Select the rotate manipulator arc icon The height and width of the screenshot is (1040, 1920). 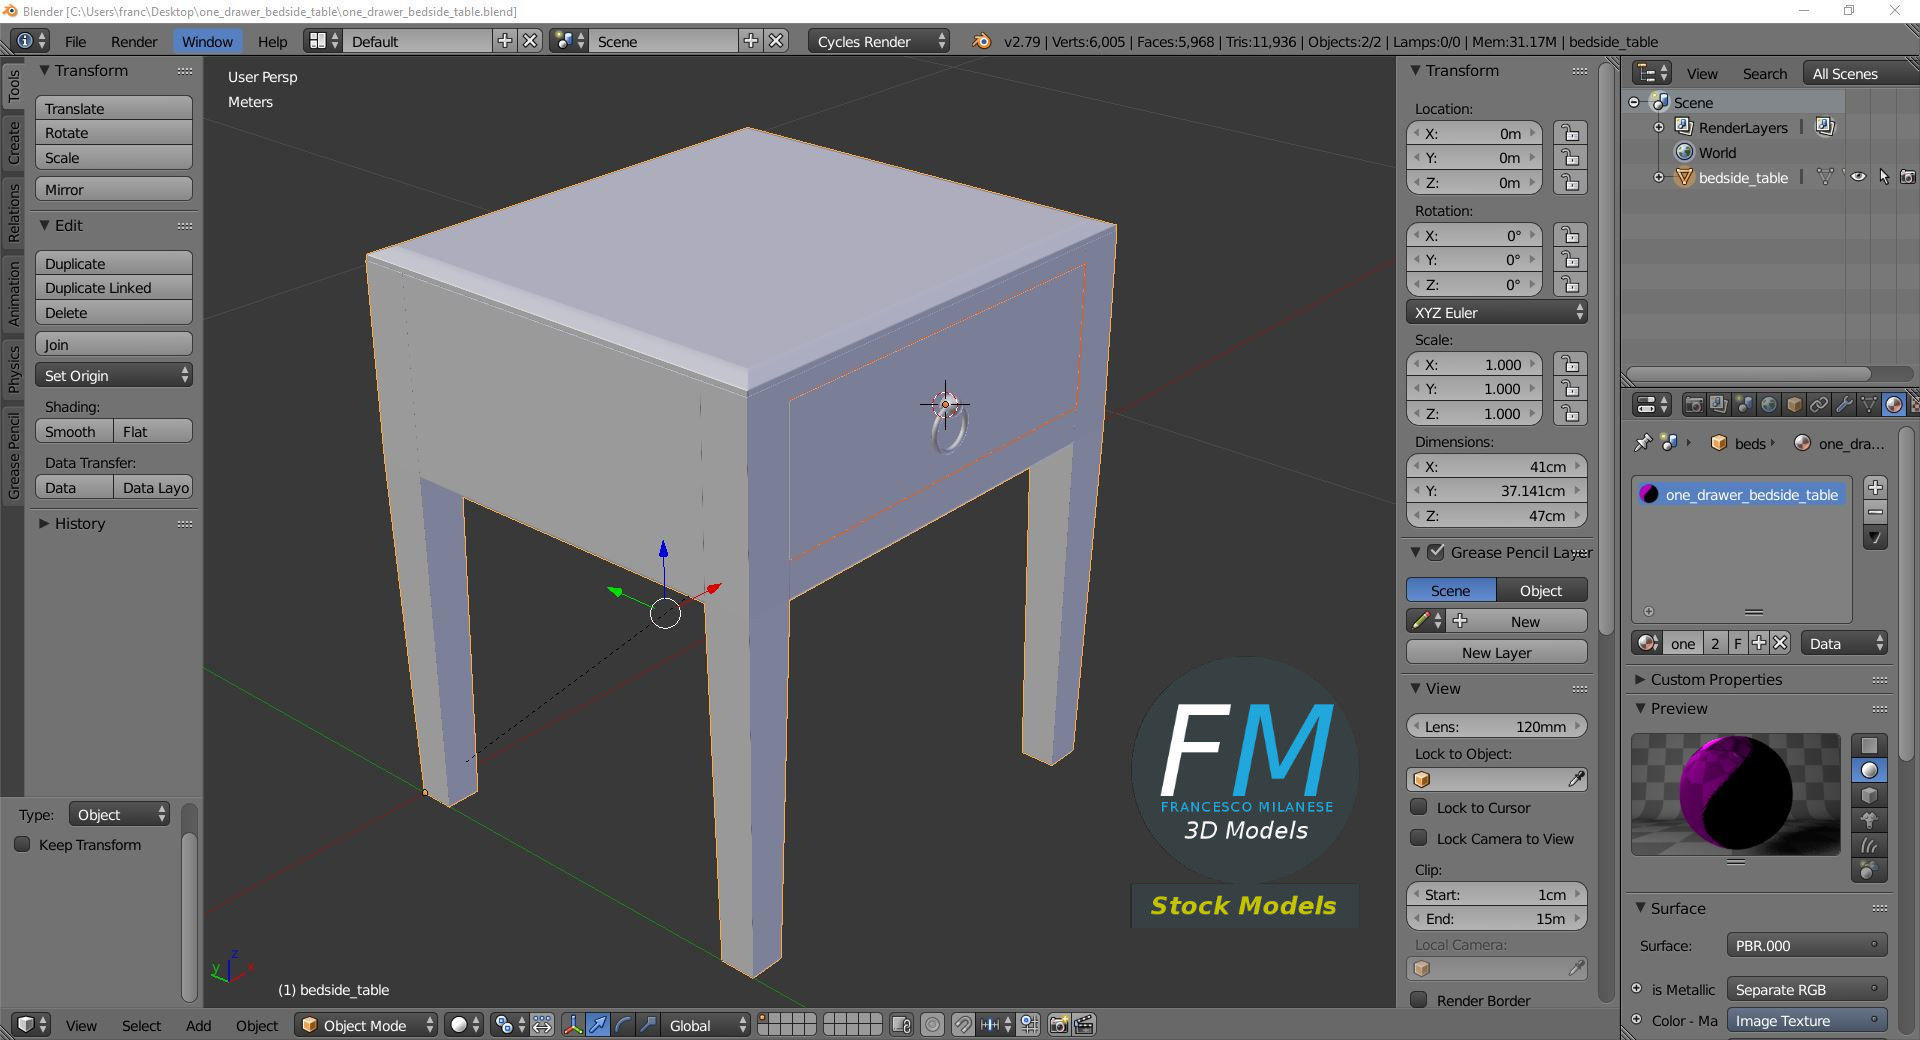pos(623,1025)
